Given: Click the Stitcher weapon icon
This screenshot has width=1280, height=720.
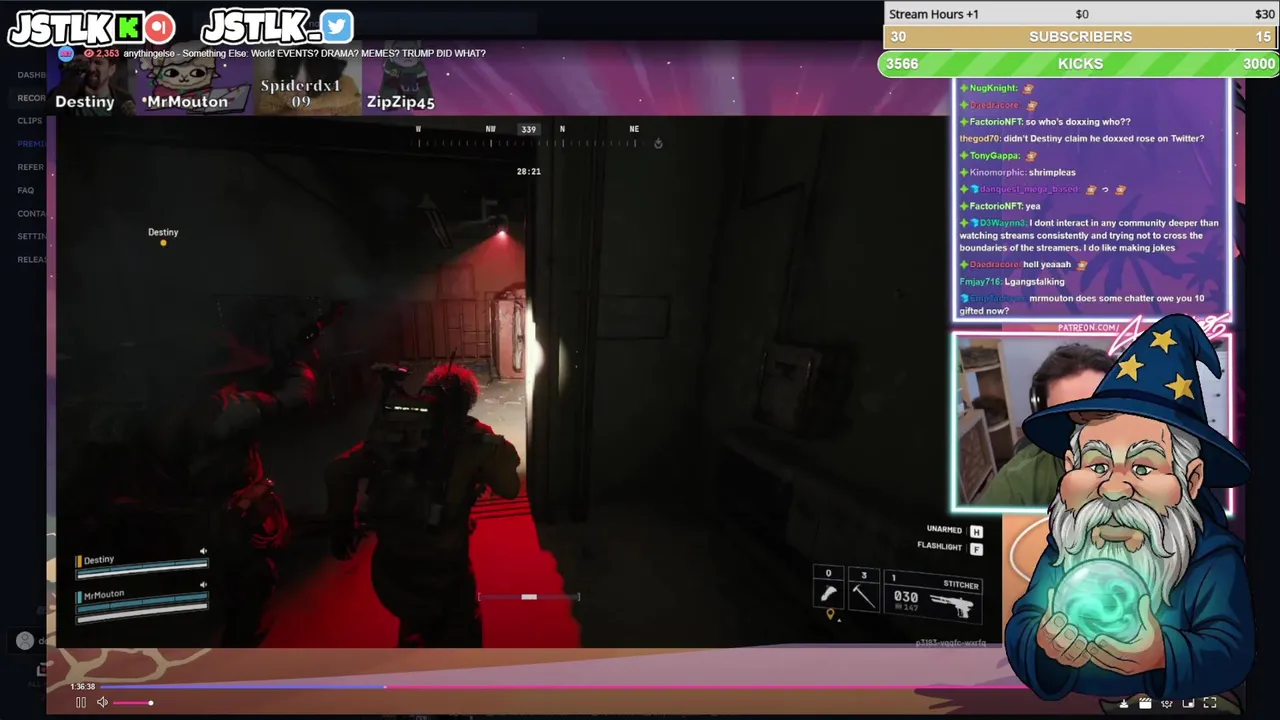Looking at the screenshot, I should point(950,604).
